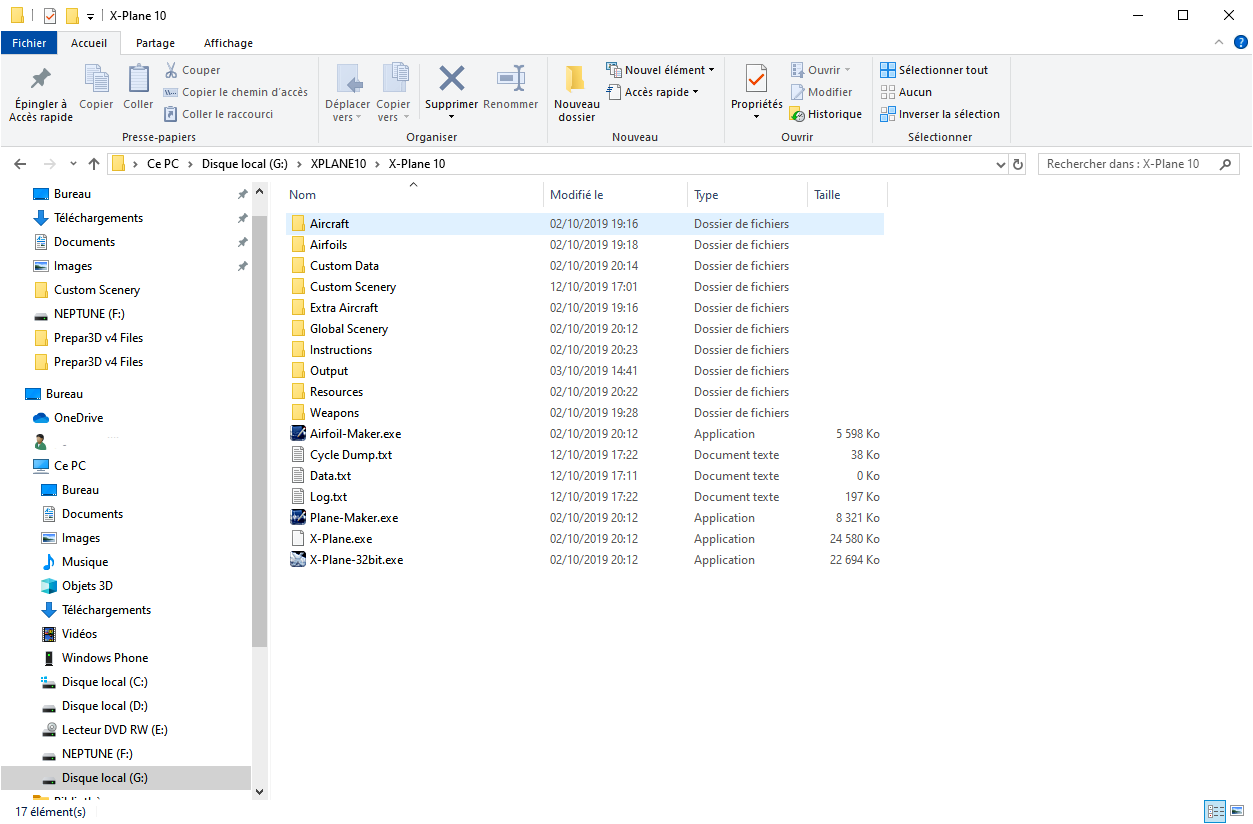Go up one folder level arrow
Image resolution: width=1253 pixels, height=824 pixels.
(x=94, y=164)
